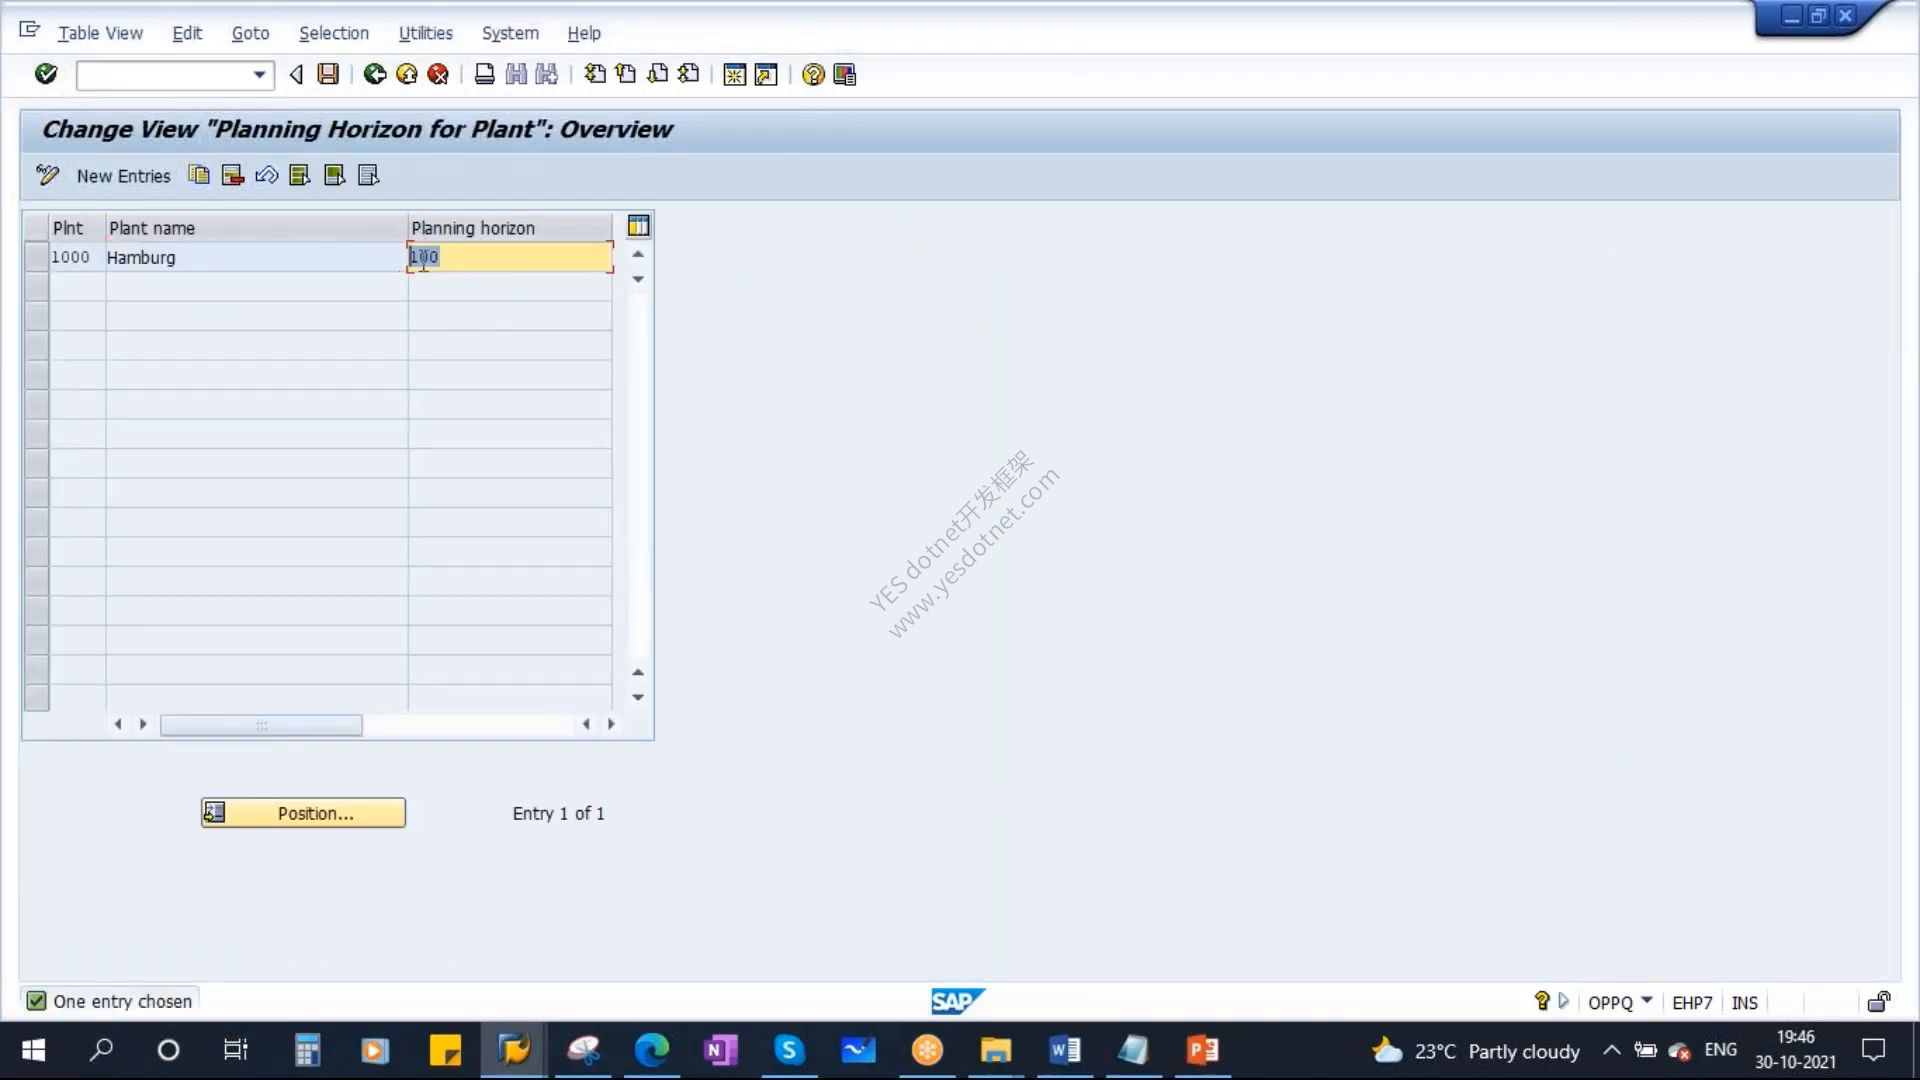Click the Create New Session icon
This screenshot has height=1080, width=1920.
735,75
